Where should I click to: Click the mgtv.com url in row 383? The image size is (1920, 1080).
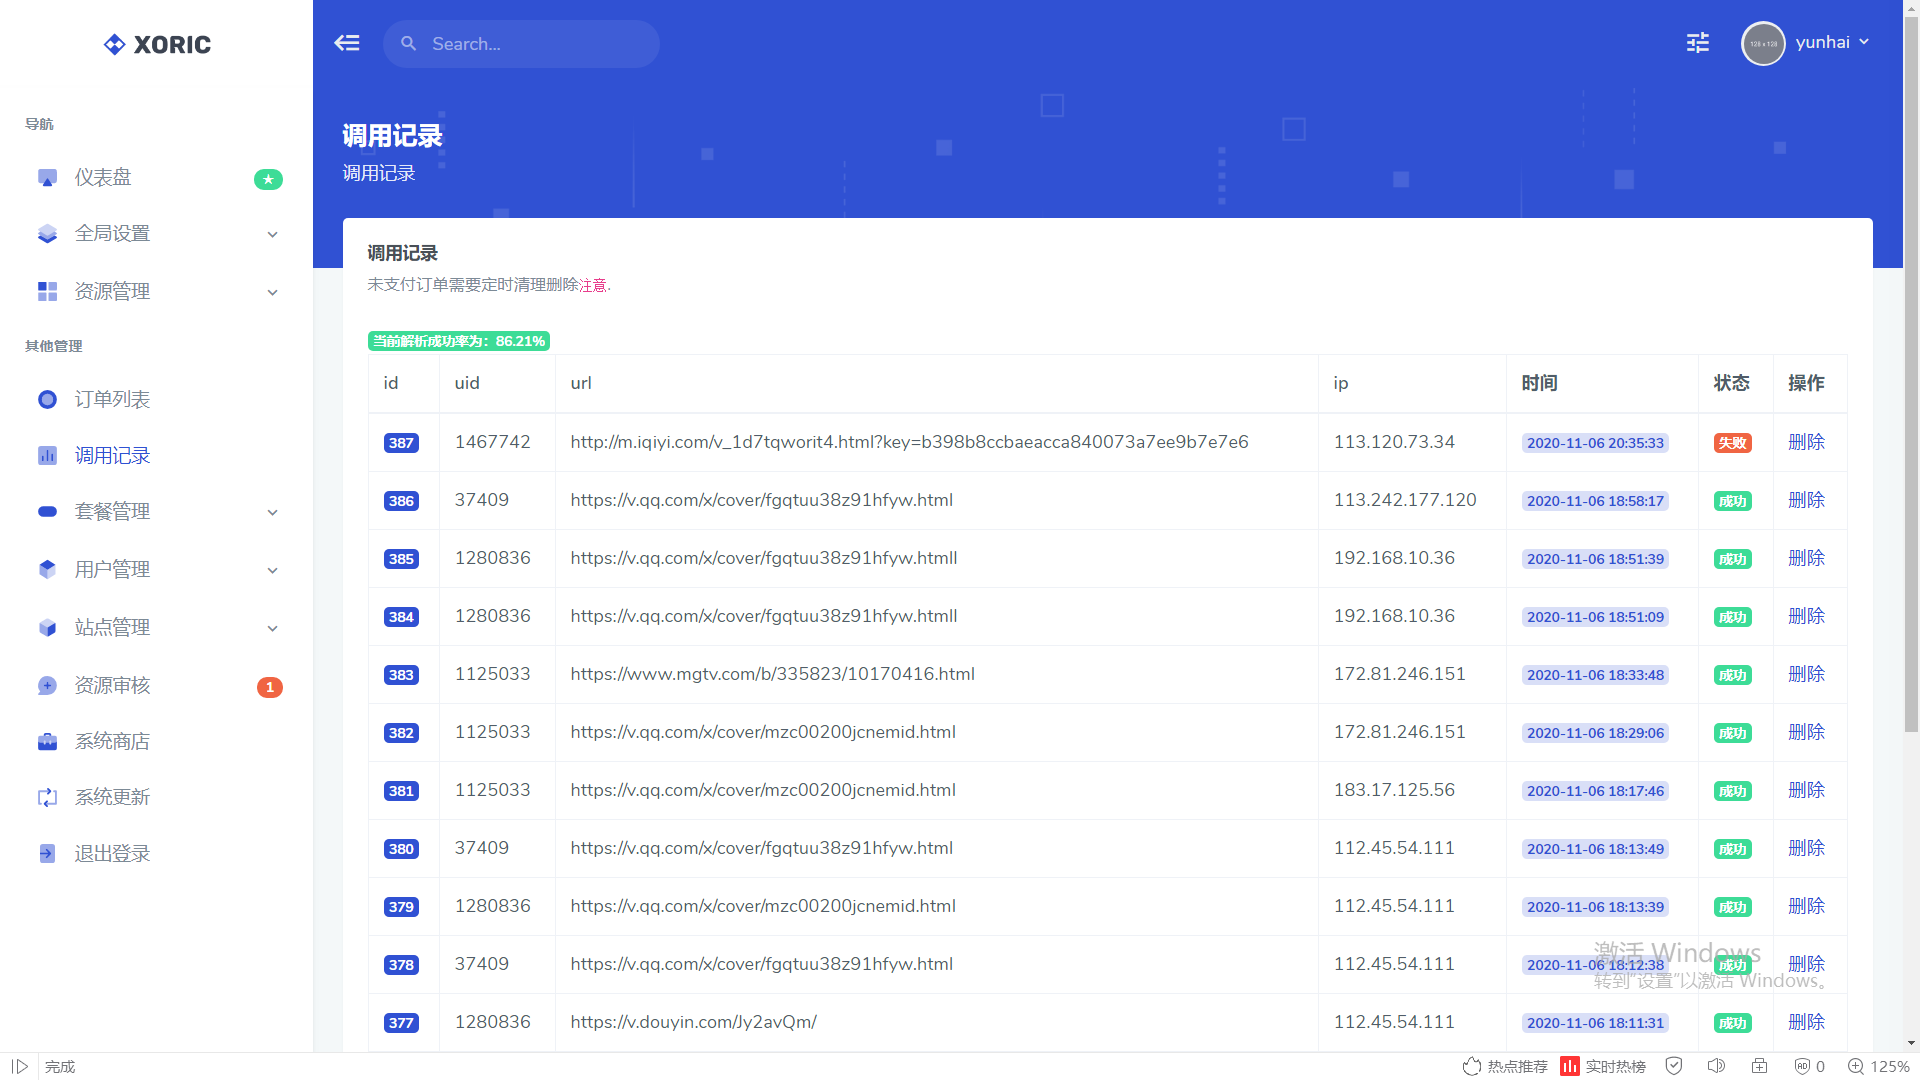772,674
